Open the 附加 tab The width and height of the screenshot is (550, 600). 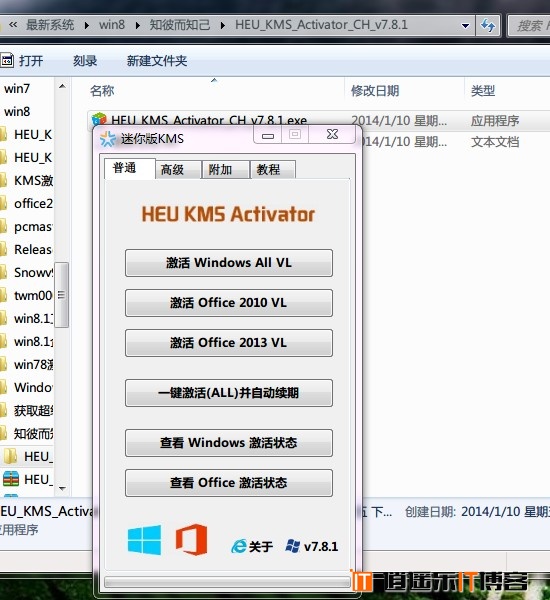click(225, 169)
